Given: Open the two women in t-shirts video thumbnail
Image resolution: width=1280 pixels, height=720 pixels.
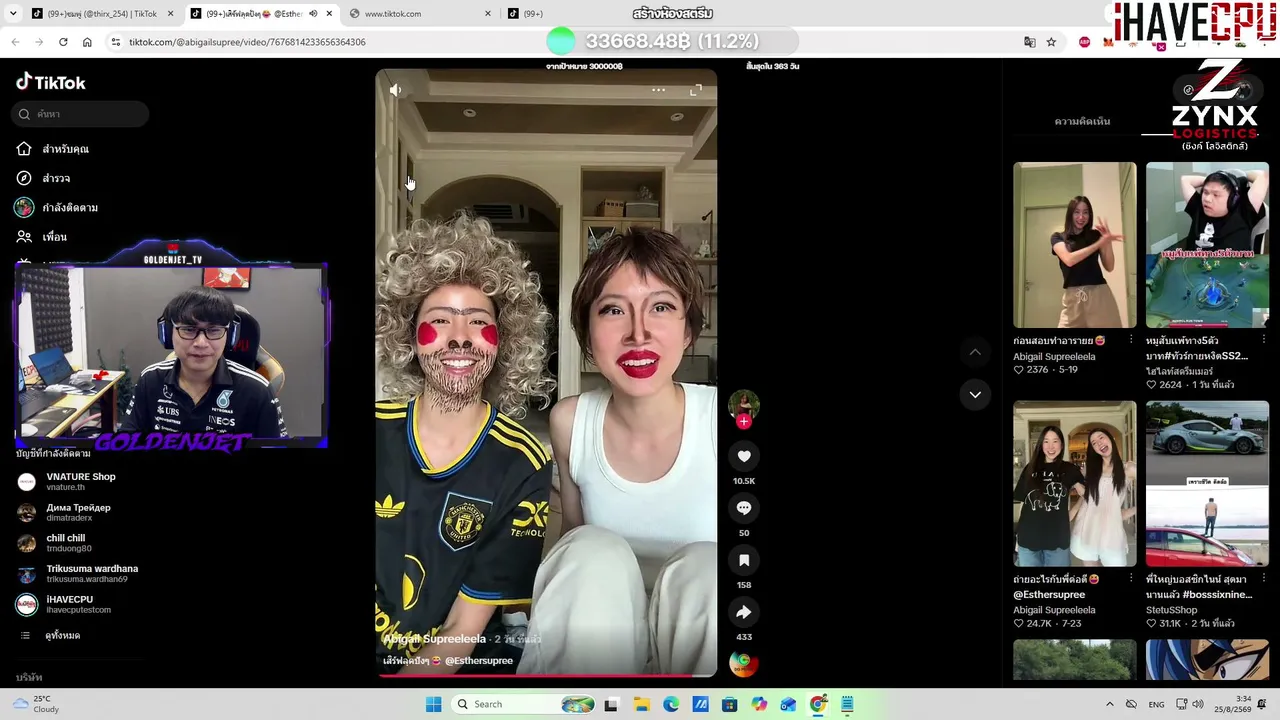Looking at the screenshot, I should click(x=1075, y=484).
